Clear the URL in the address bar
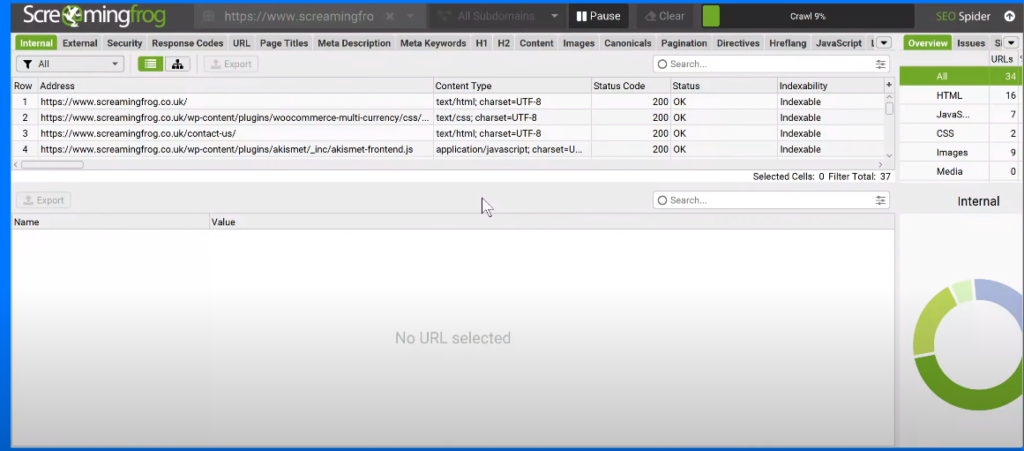The height and width of the screenshot is (451, 1024). (390, 16)
